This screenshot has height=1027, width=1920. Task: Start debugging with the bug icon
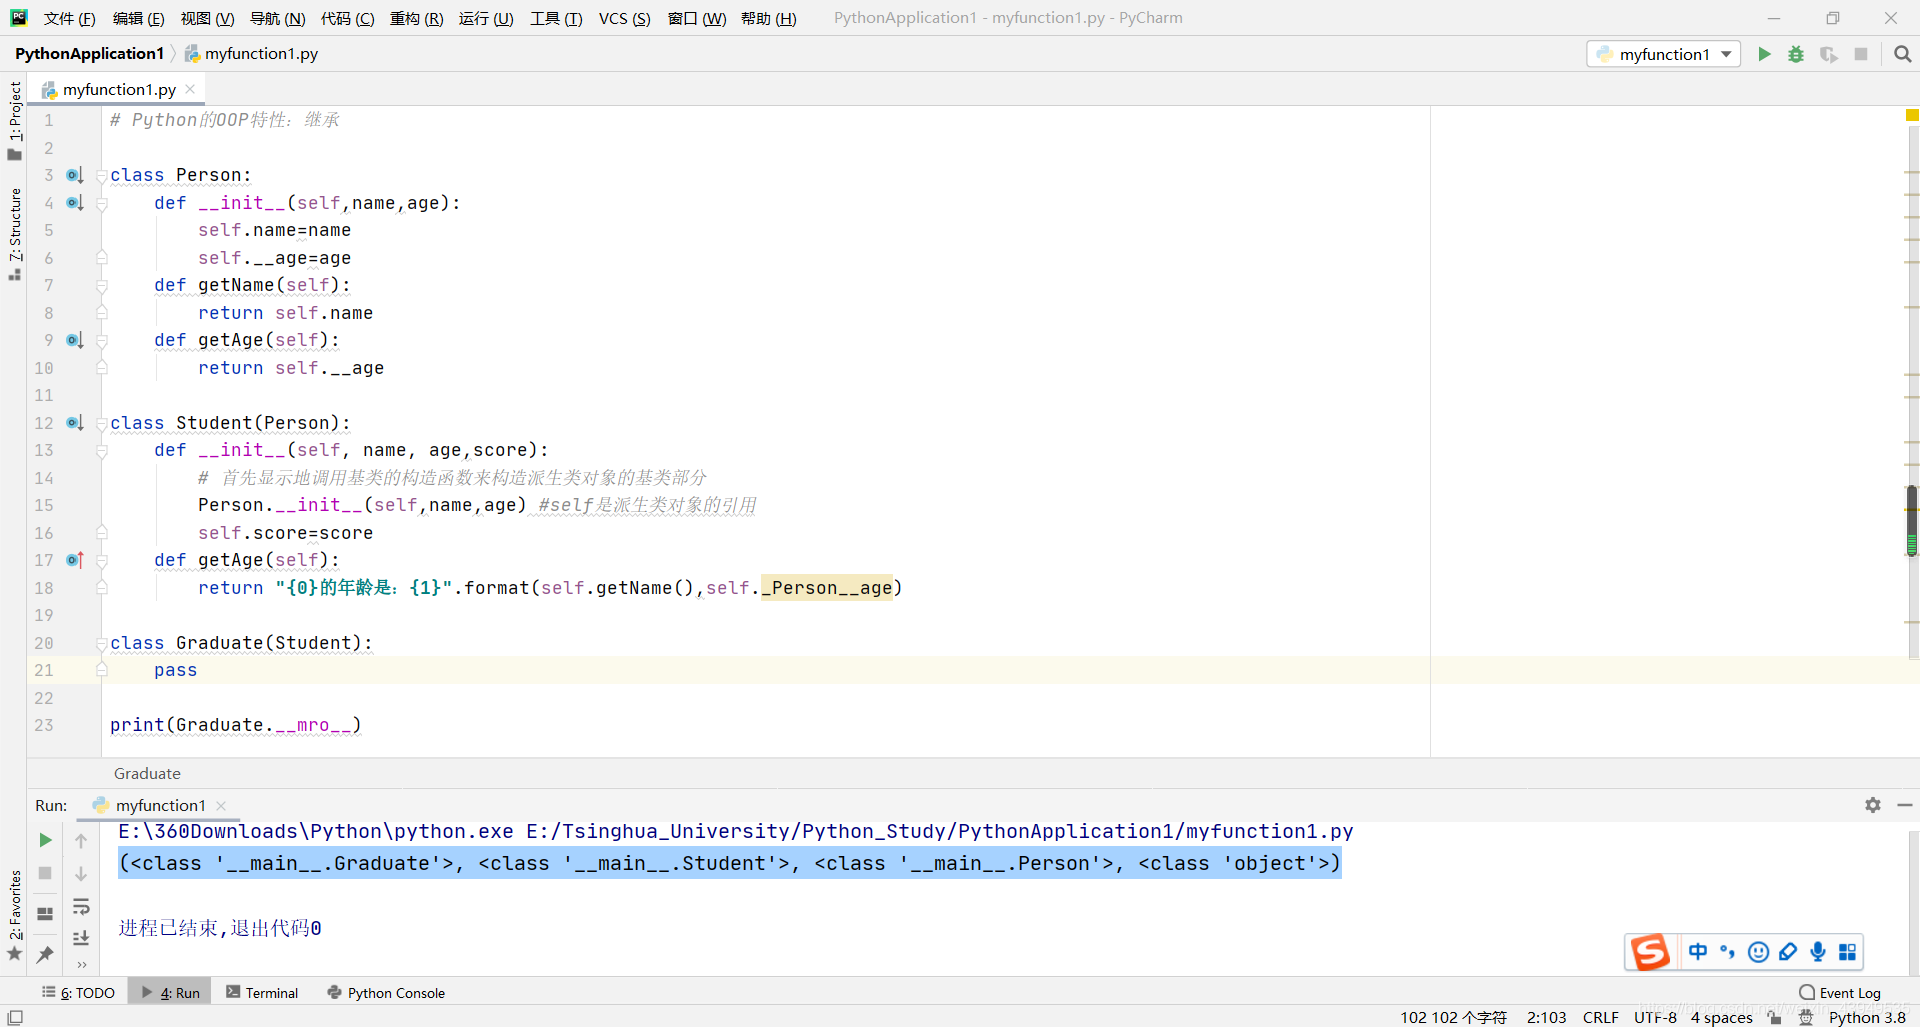pos(1796,54)
